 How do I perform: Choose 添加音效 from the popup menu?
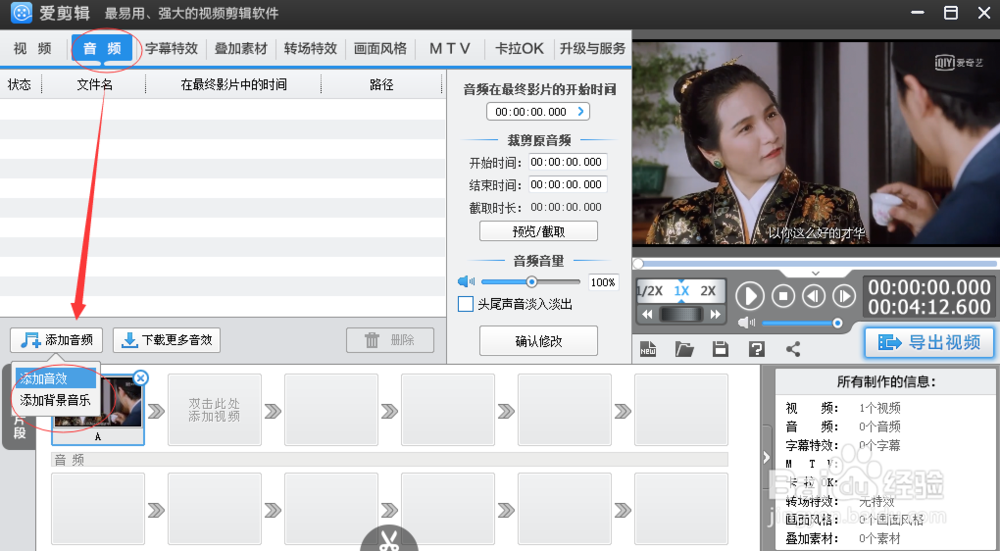point(55,379)
